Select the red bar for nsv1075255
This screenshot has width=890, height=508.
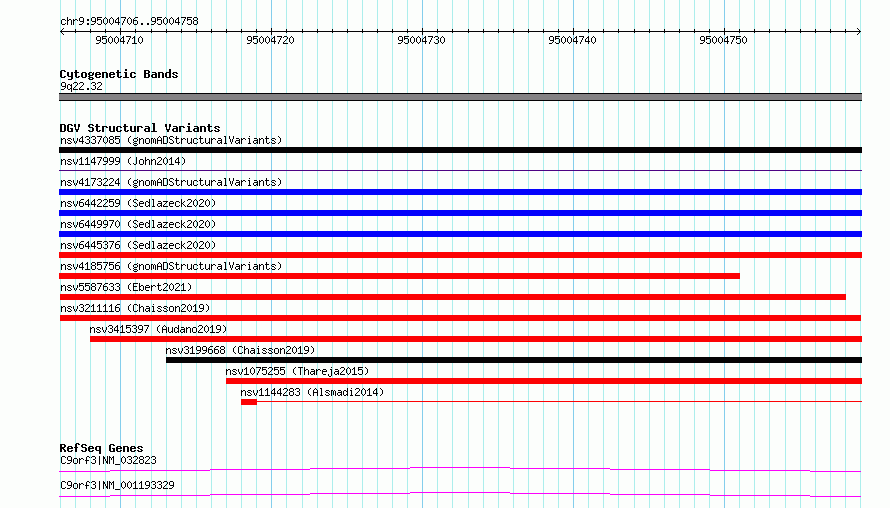tap(544, 381)
